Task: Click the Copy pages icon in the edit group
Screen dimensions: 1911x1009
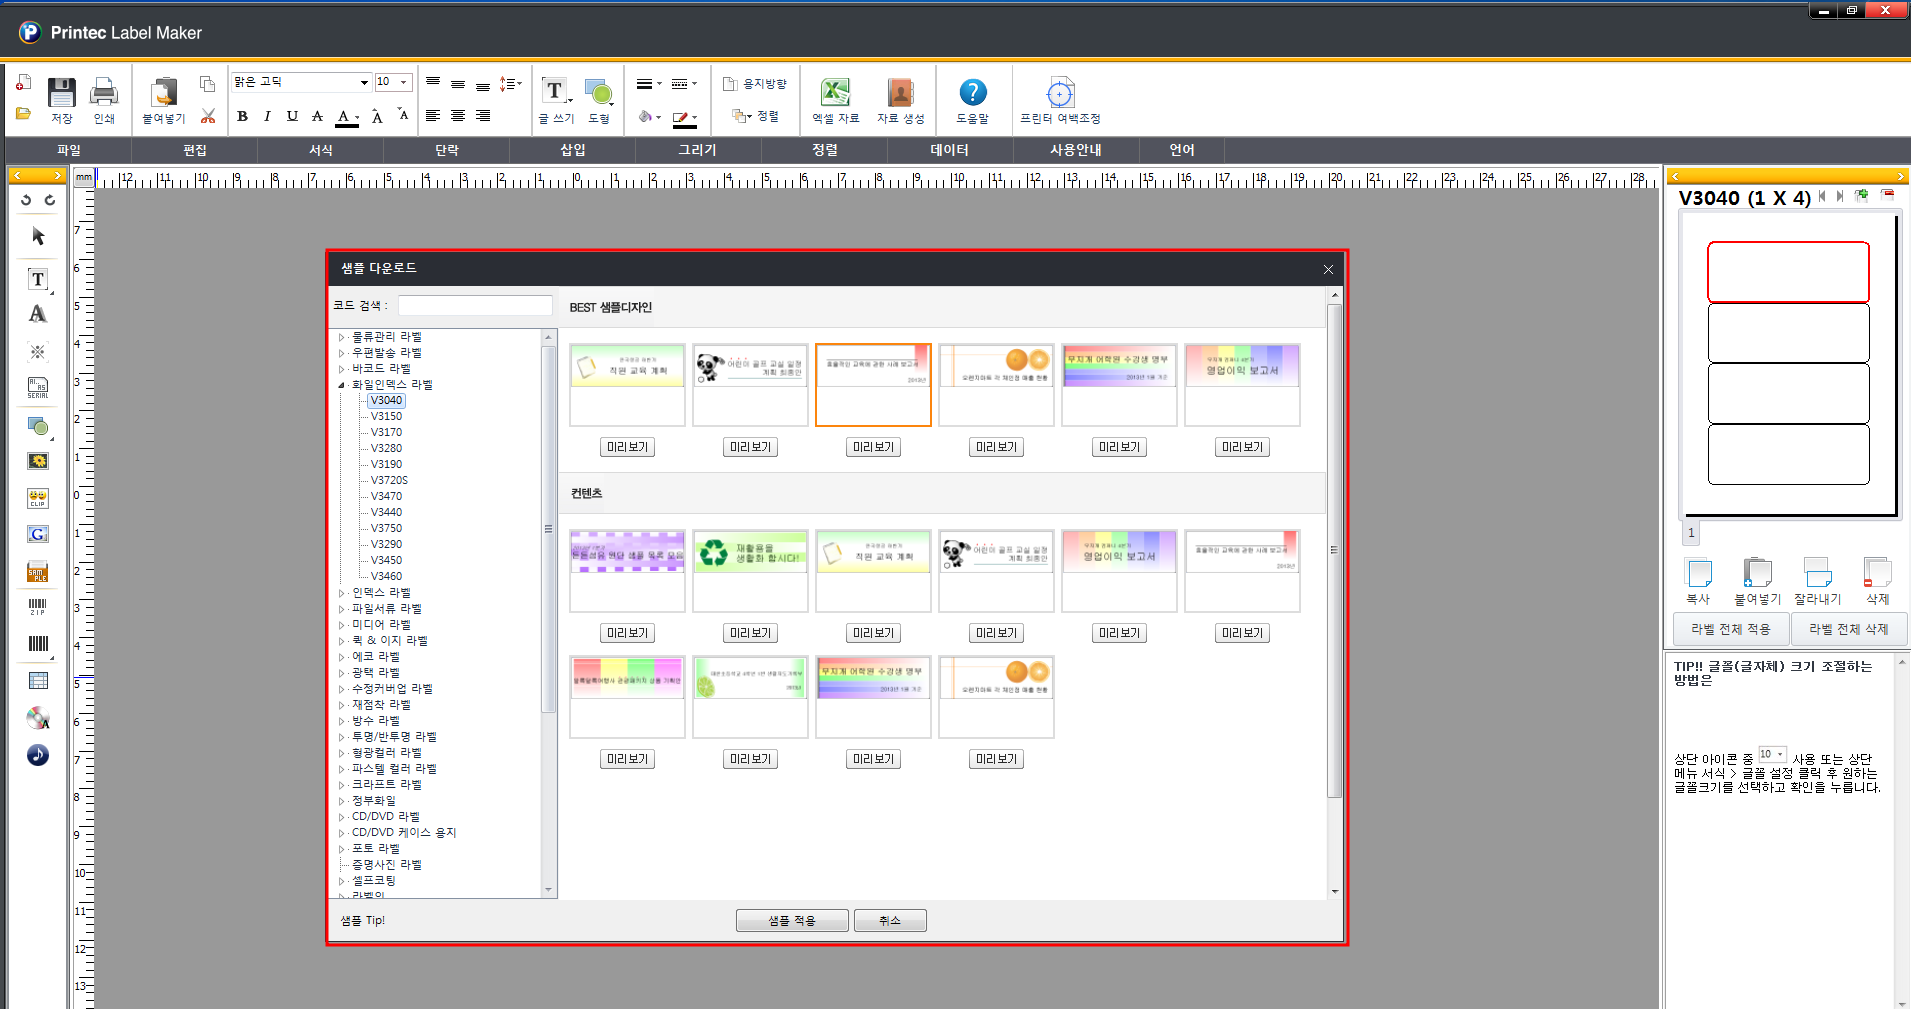Action: tap(207, 84)
